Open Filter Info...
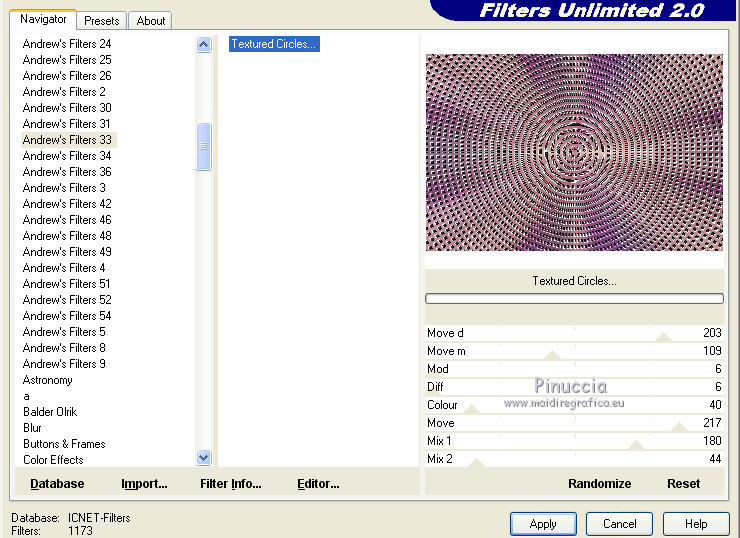740x538 pixels. (230, 484)
